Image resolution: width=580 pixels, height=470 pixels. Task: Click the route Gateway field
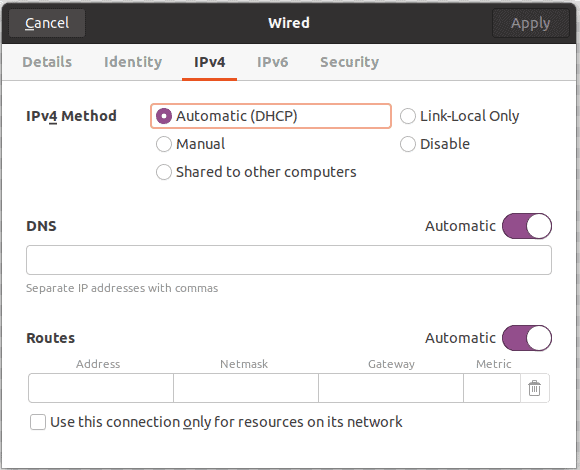(391, 388)
